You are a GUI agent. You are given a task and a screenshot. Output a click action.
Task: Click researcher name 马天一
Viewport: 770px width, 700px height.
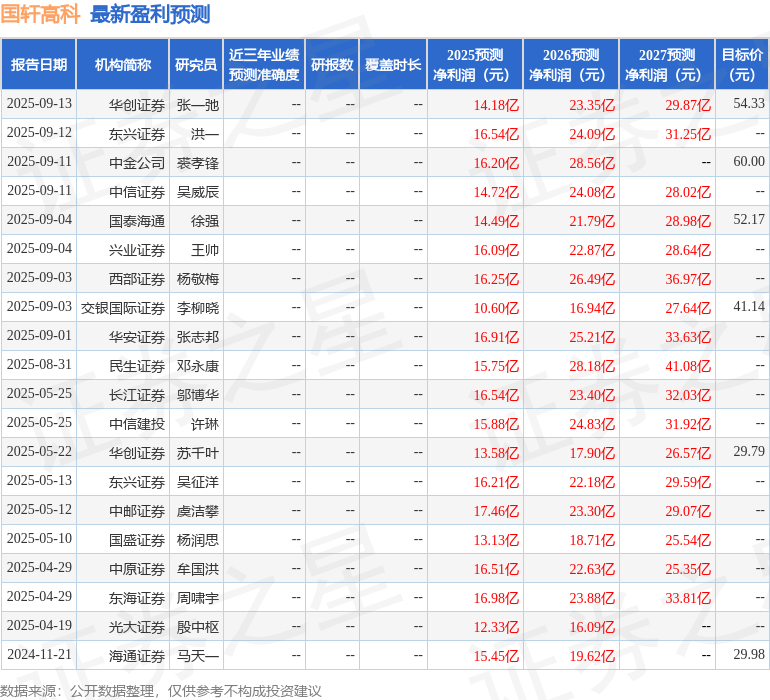click(x=197, y=656)
